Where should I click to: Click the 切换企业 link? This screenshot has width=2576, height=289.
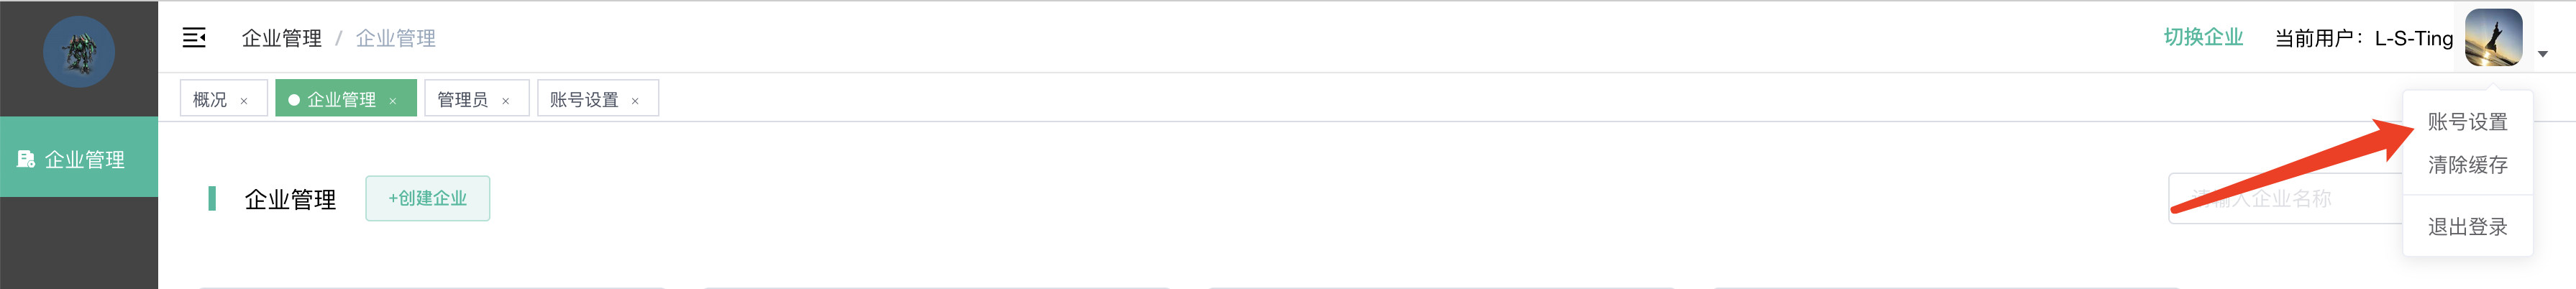tap(2203, 38)
